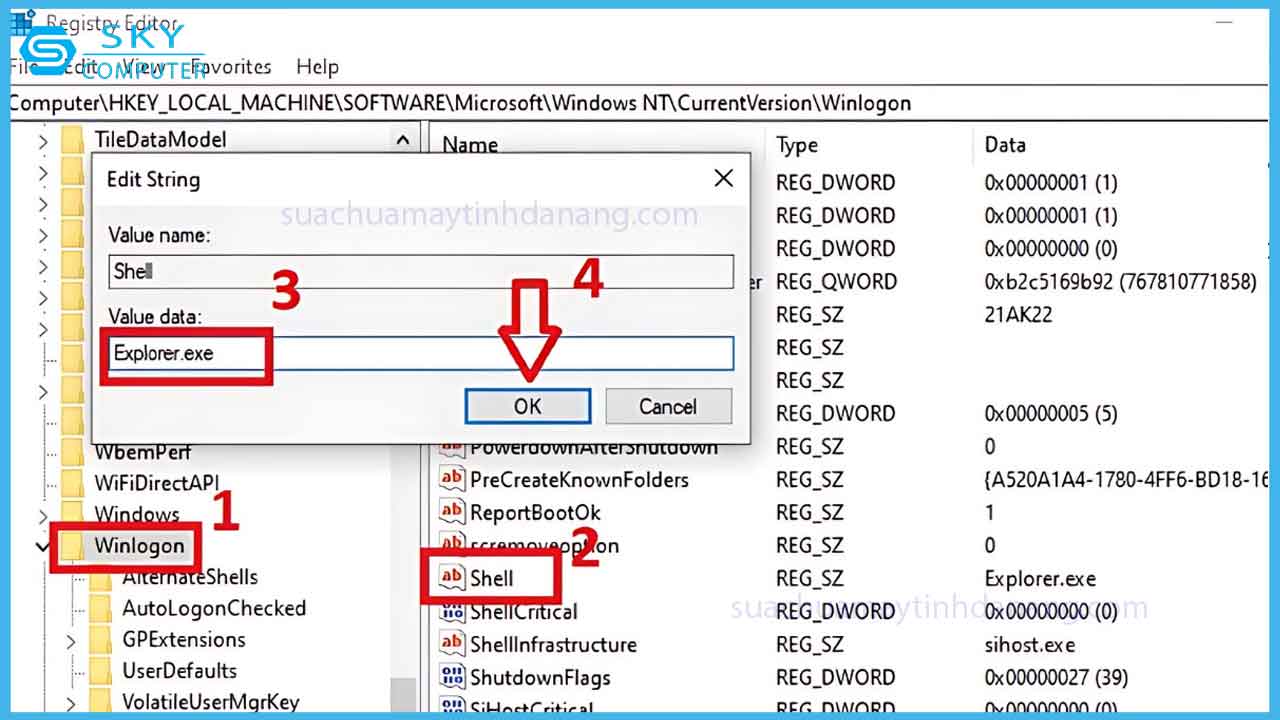This screenshot has width=1280, height=720.
Task: Click the PreCreateKnownFolders string value icon
Action: tap(452, 479)
